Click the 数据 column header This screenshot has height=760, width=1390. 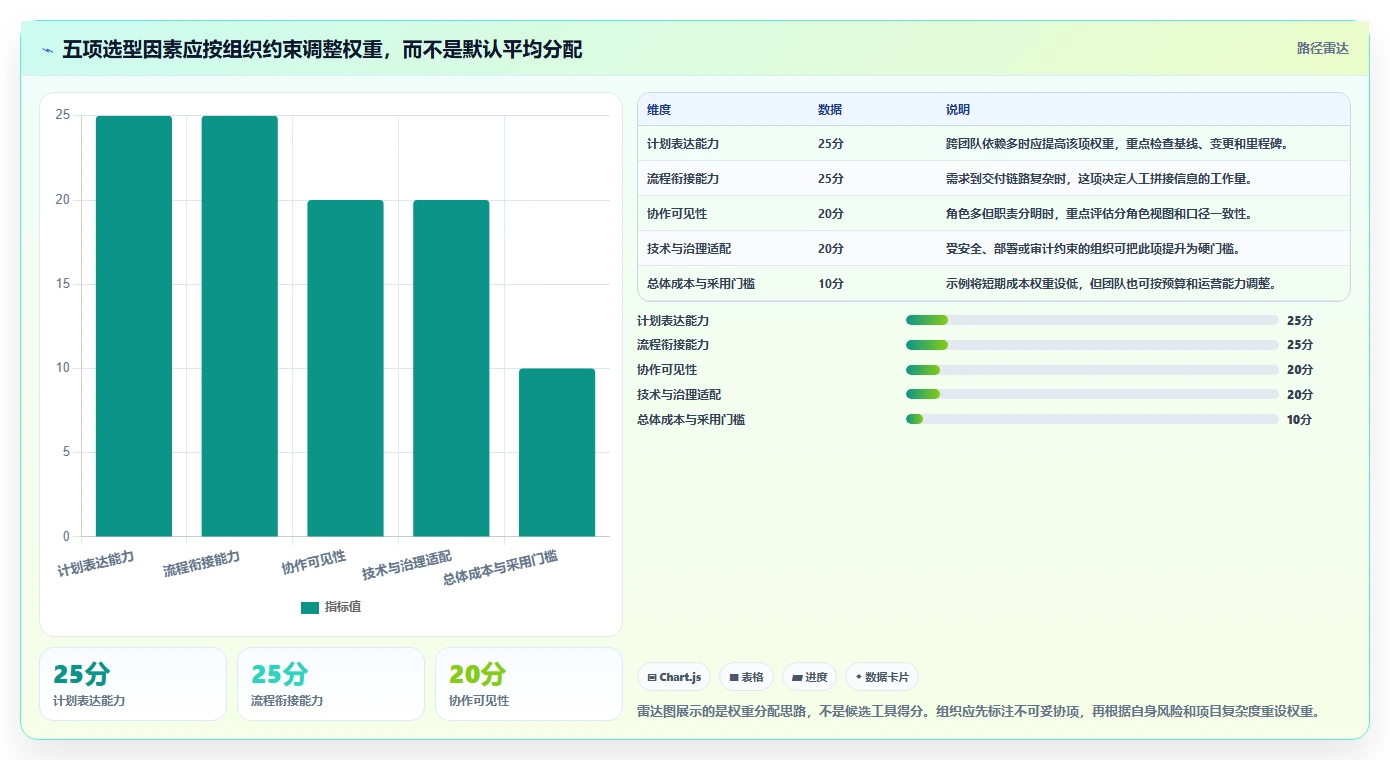click(830, 110)
